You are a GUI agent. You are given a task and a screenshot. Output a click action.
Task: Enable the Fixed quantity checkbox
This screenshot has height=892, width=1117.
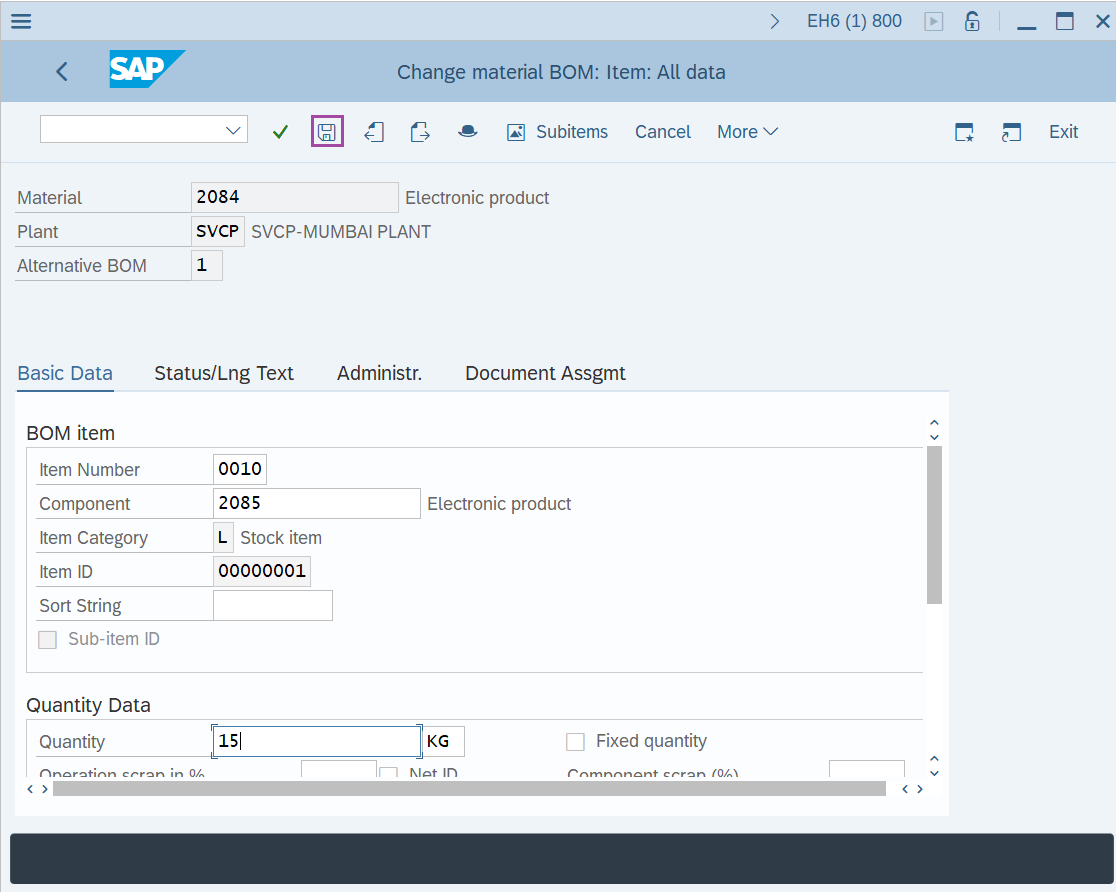[x=575, y=742]
